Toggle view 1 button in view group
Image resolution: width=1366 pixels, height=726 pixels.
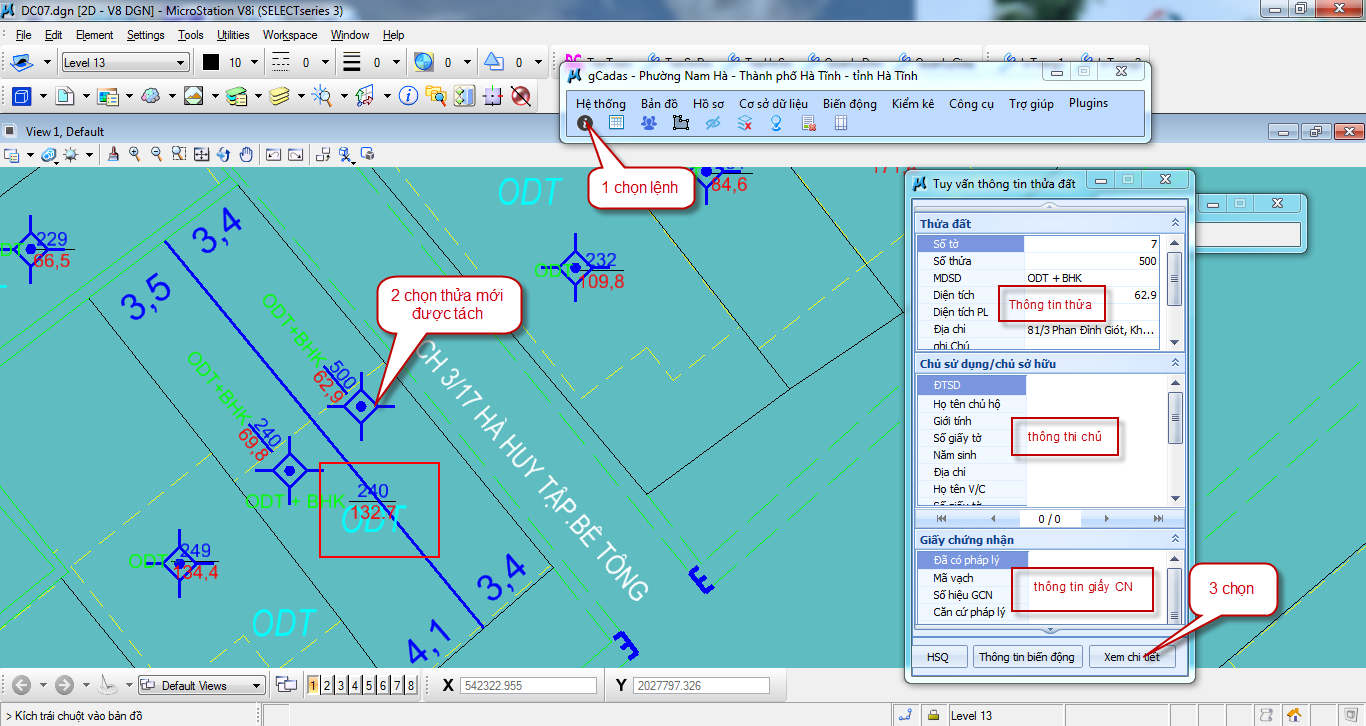313,685
